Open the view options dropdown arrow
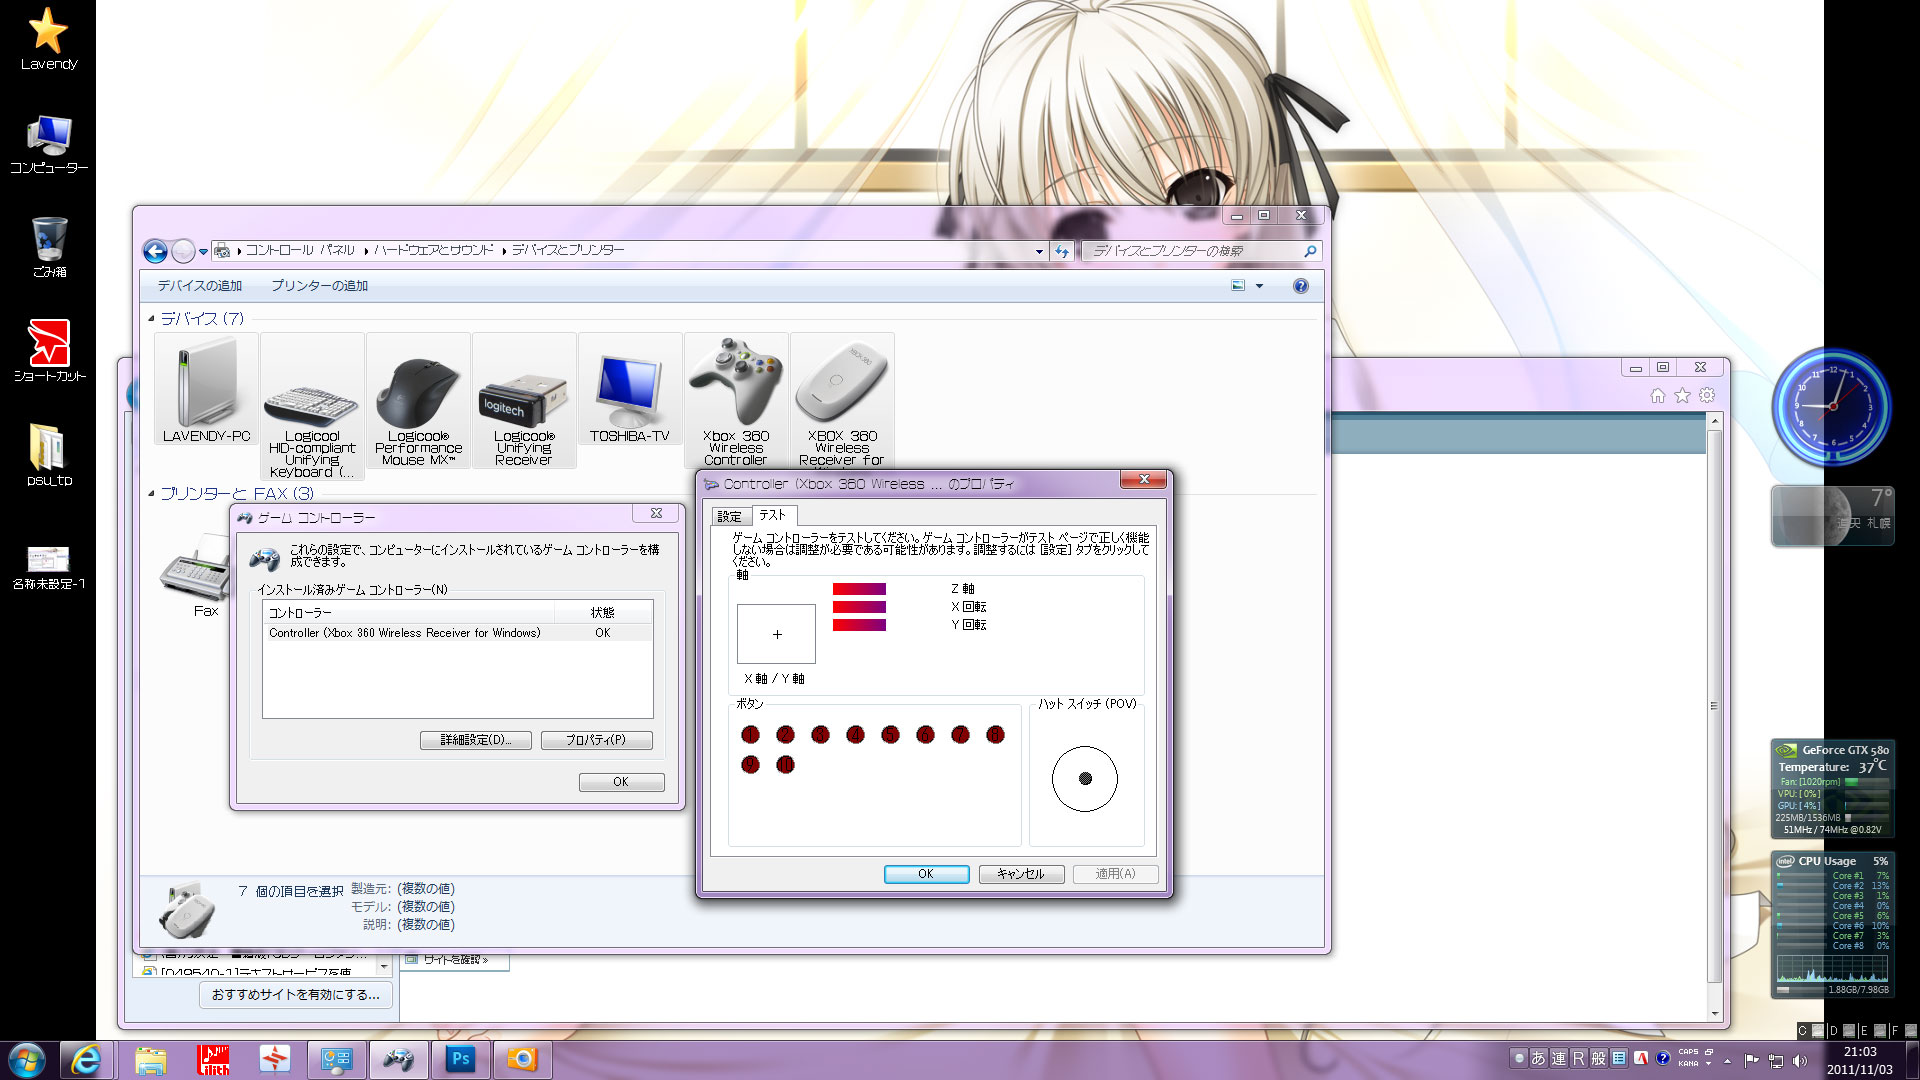The width and height of the screenshot is (1920, 1080). click(x=1259, y=286)
